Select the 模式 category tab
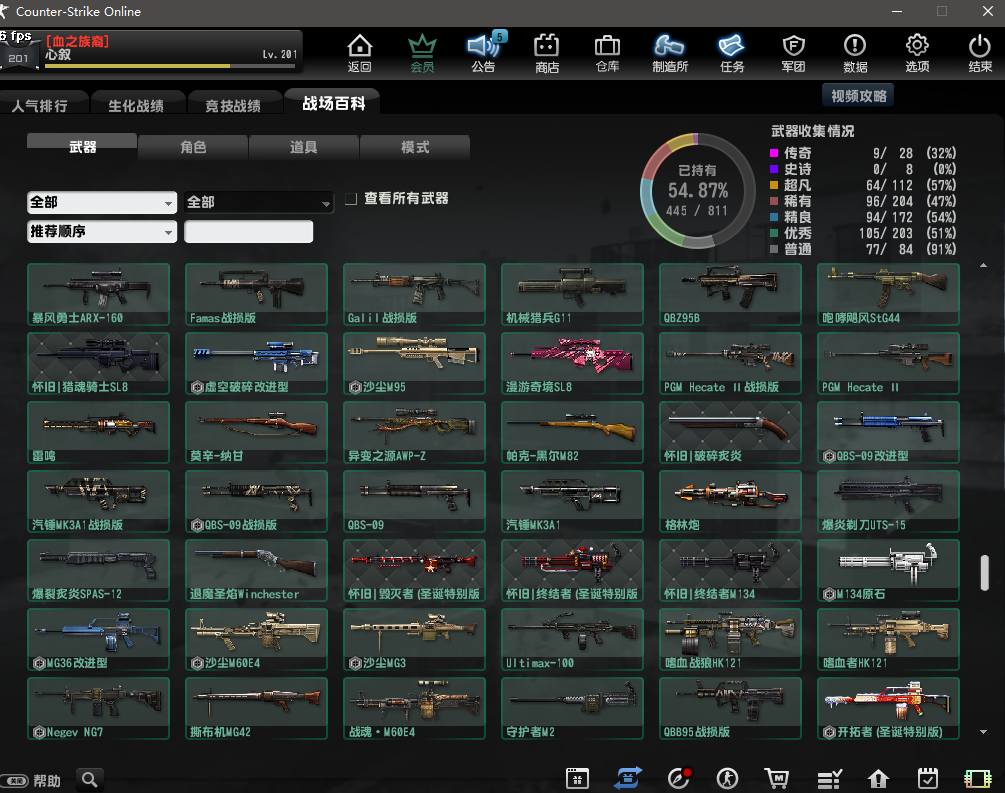This screenshot has height=793, width=1005. (x=415, y=147)
